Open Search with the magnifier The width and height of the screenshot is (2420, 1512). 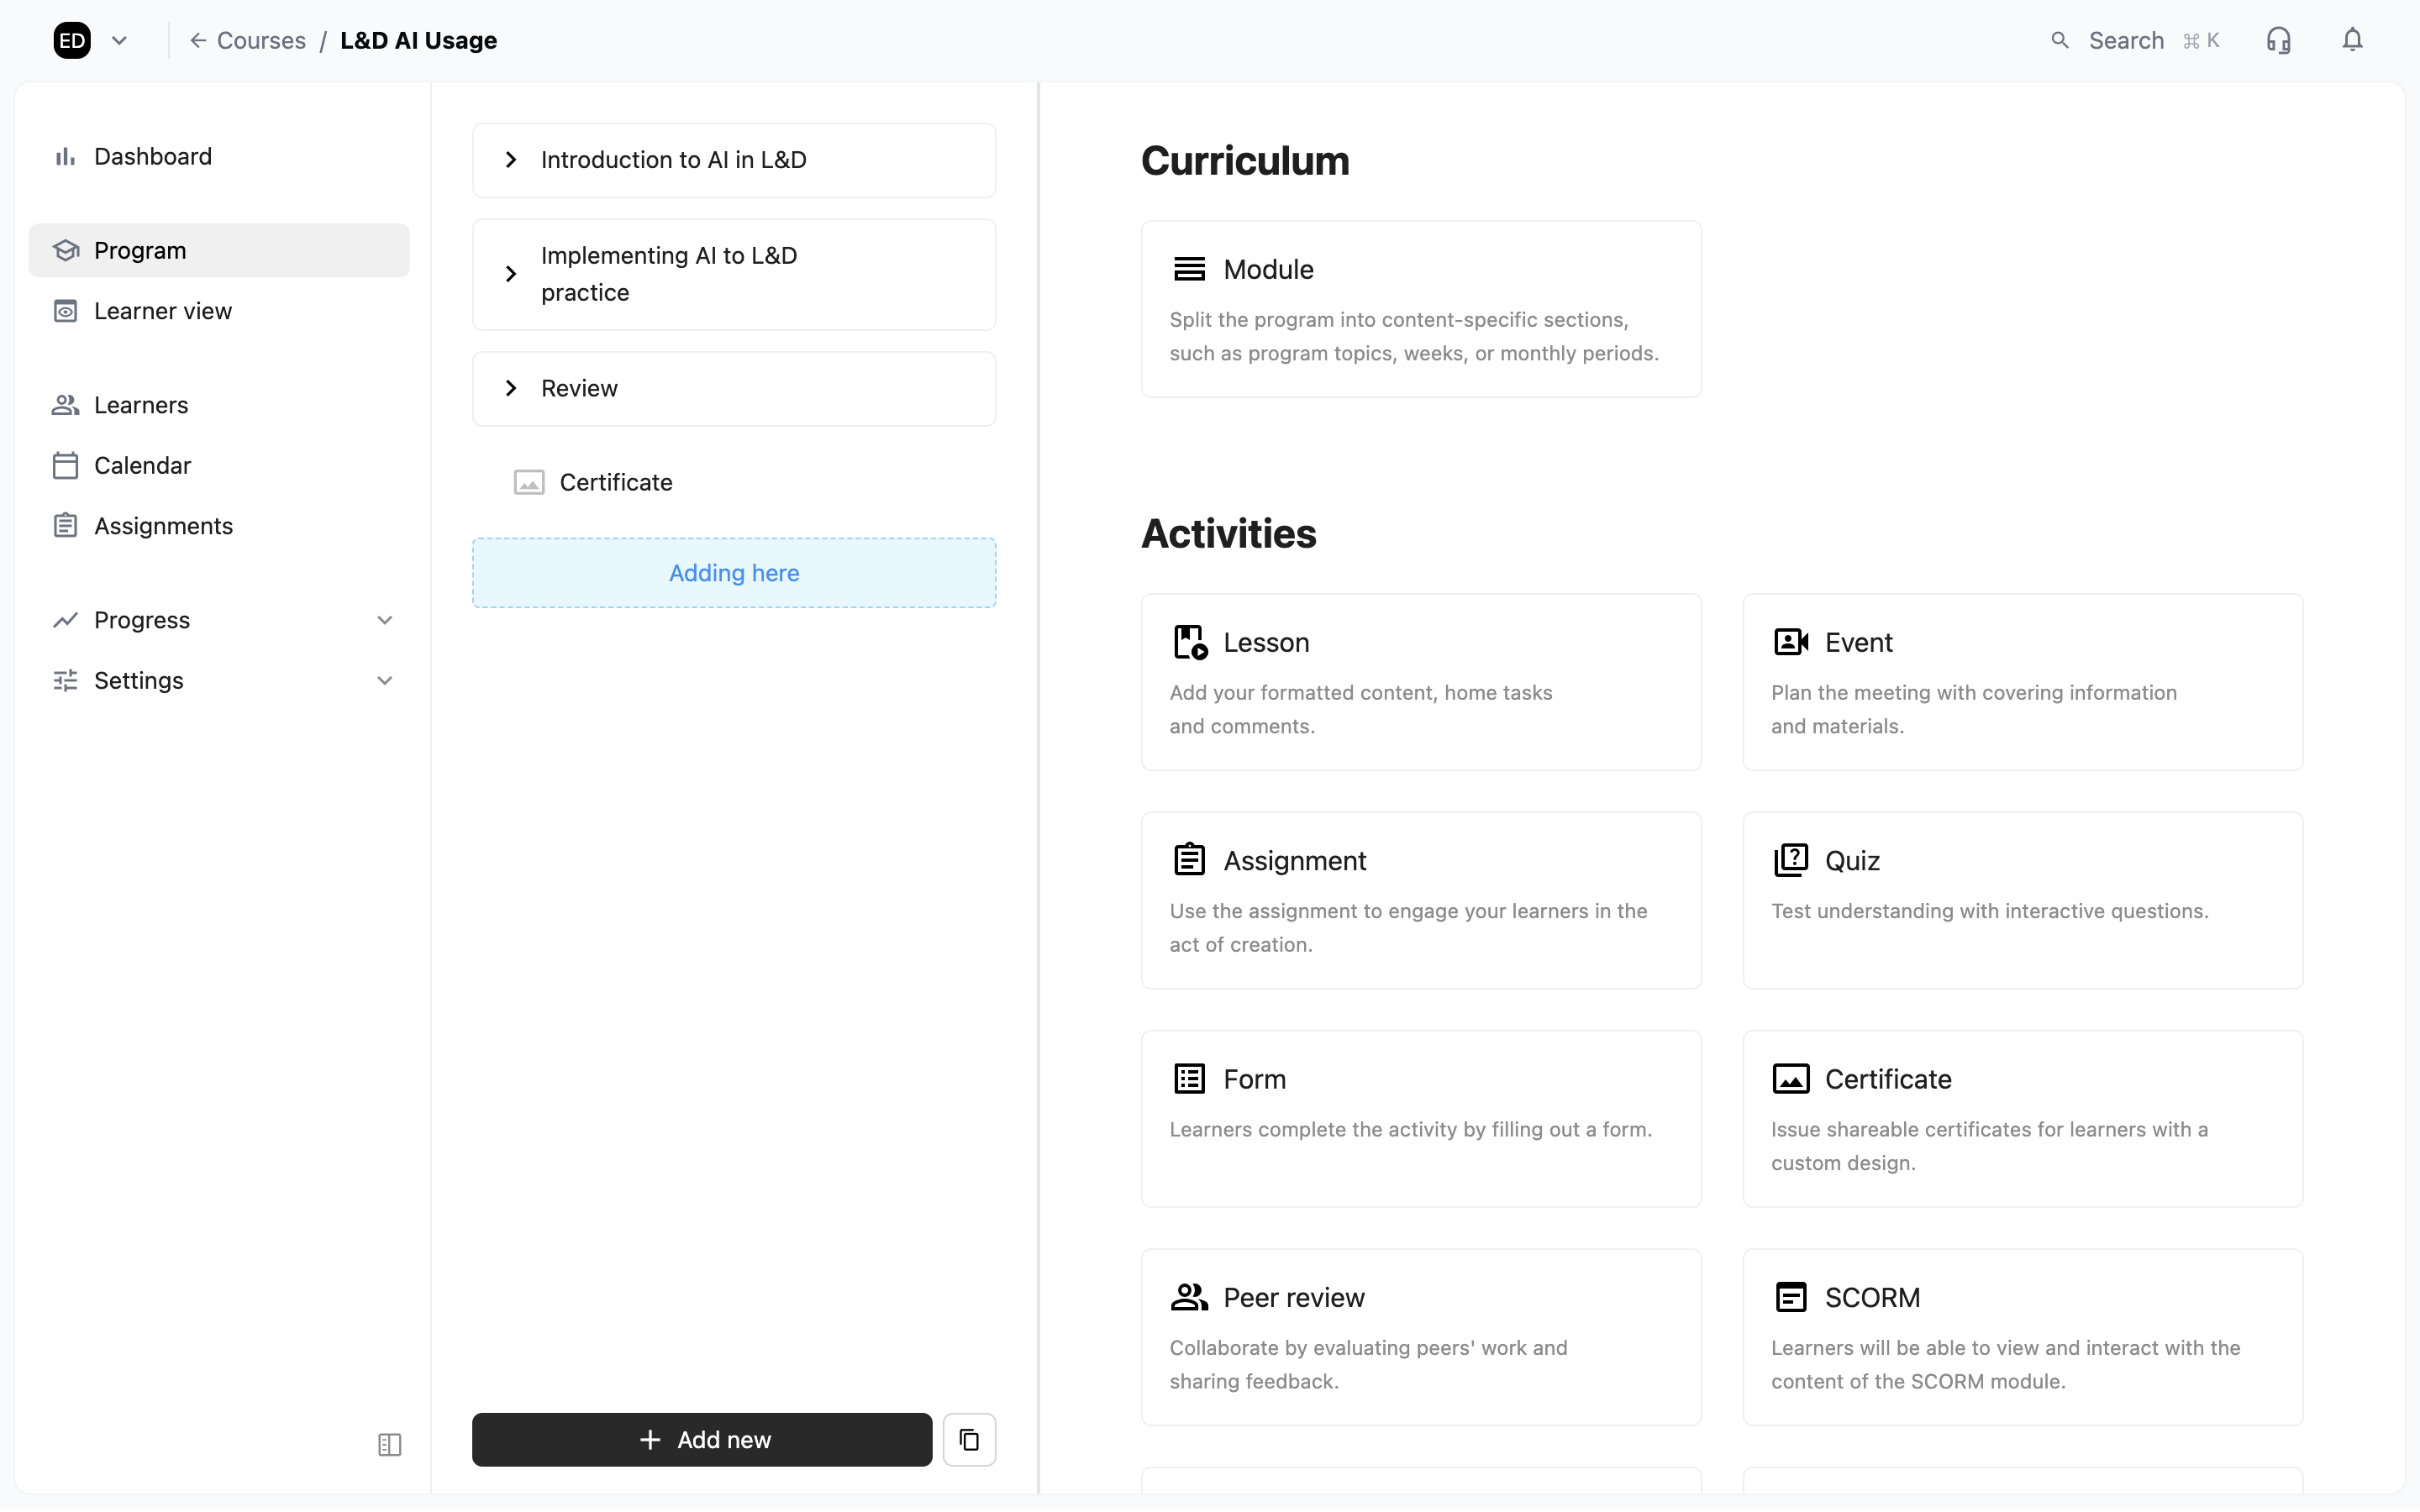[2061, 39]
